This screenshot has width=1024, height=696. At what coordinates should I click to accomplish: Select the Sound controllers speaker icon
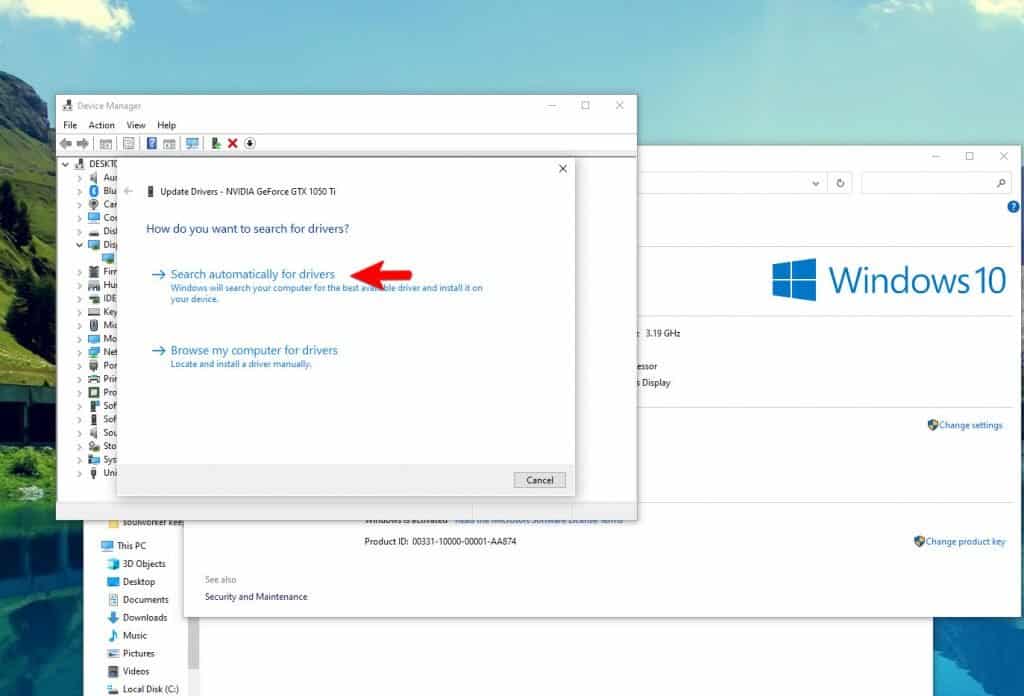coord(93,432)
